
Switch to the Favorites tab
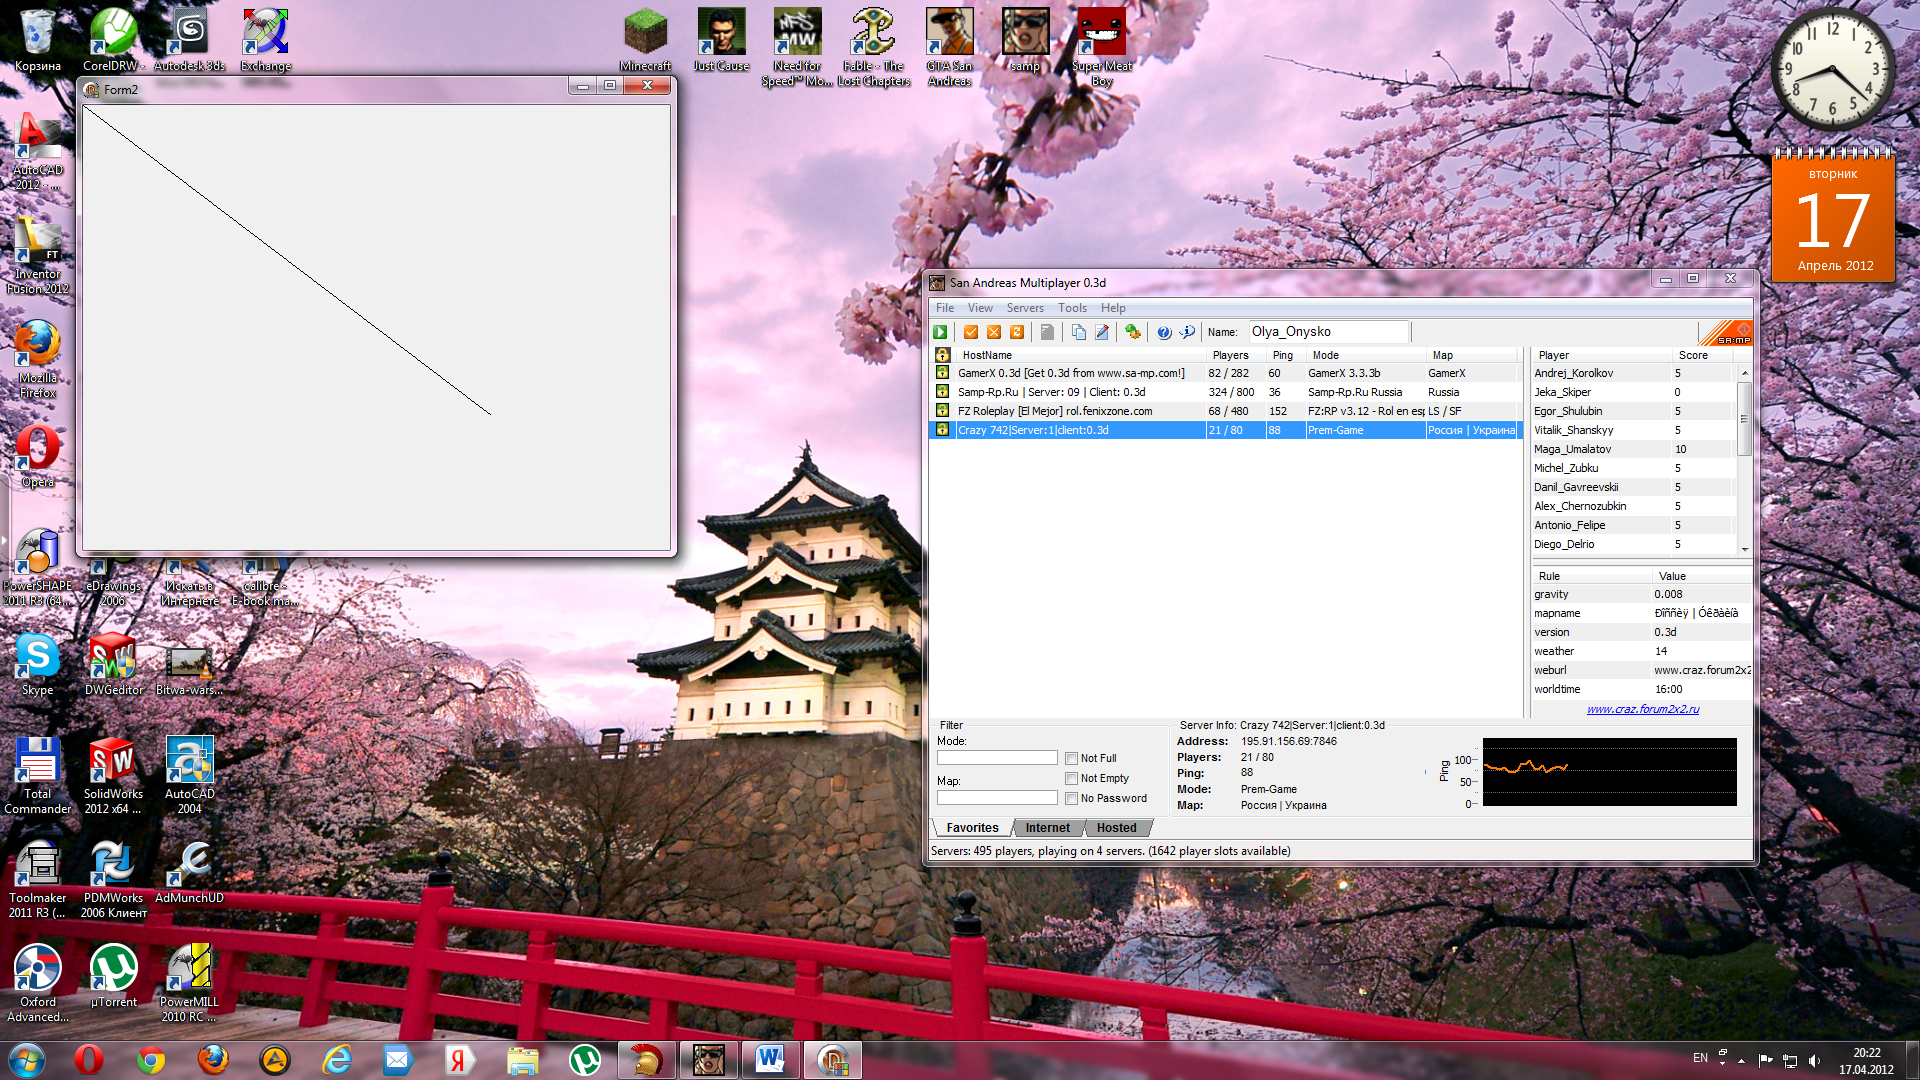point(972,828)
